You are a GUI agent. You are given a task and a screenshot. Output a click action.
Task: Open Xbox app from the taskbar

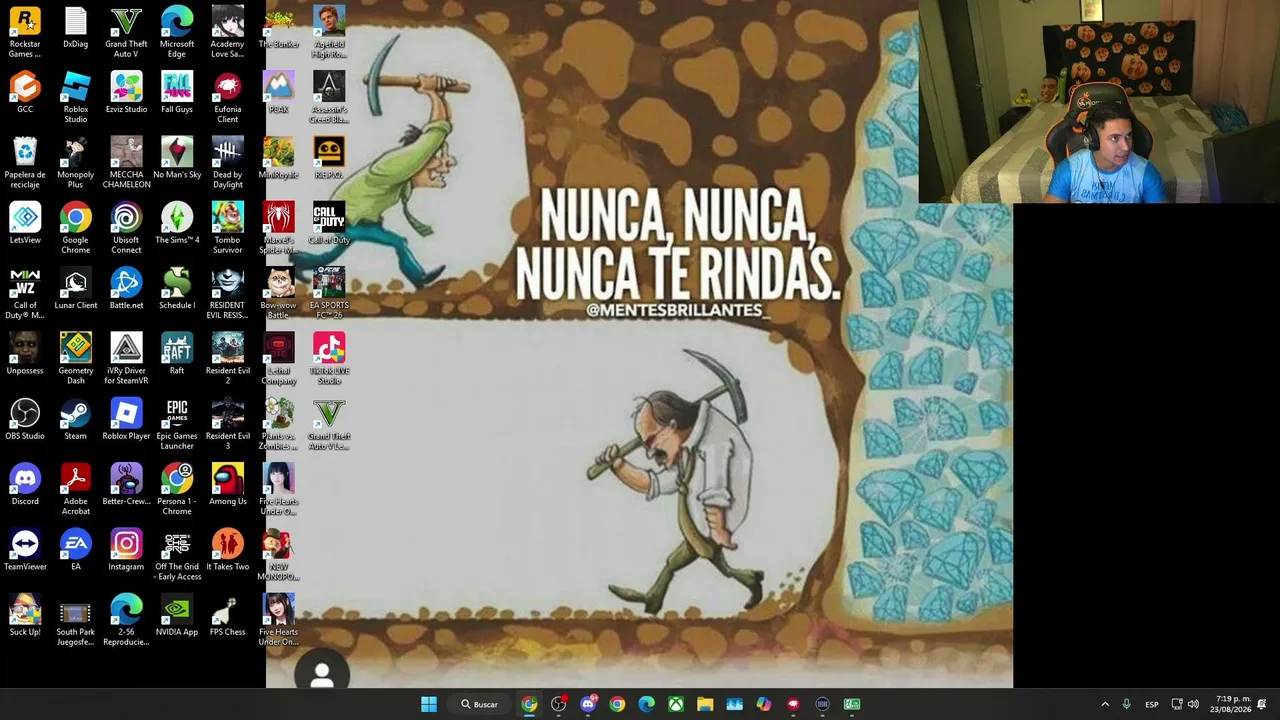(676, 704)
